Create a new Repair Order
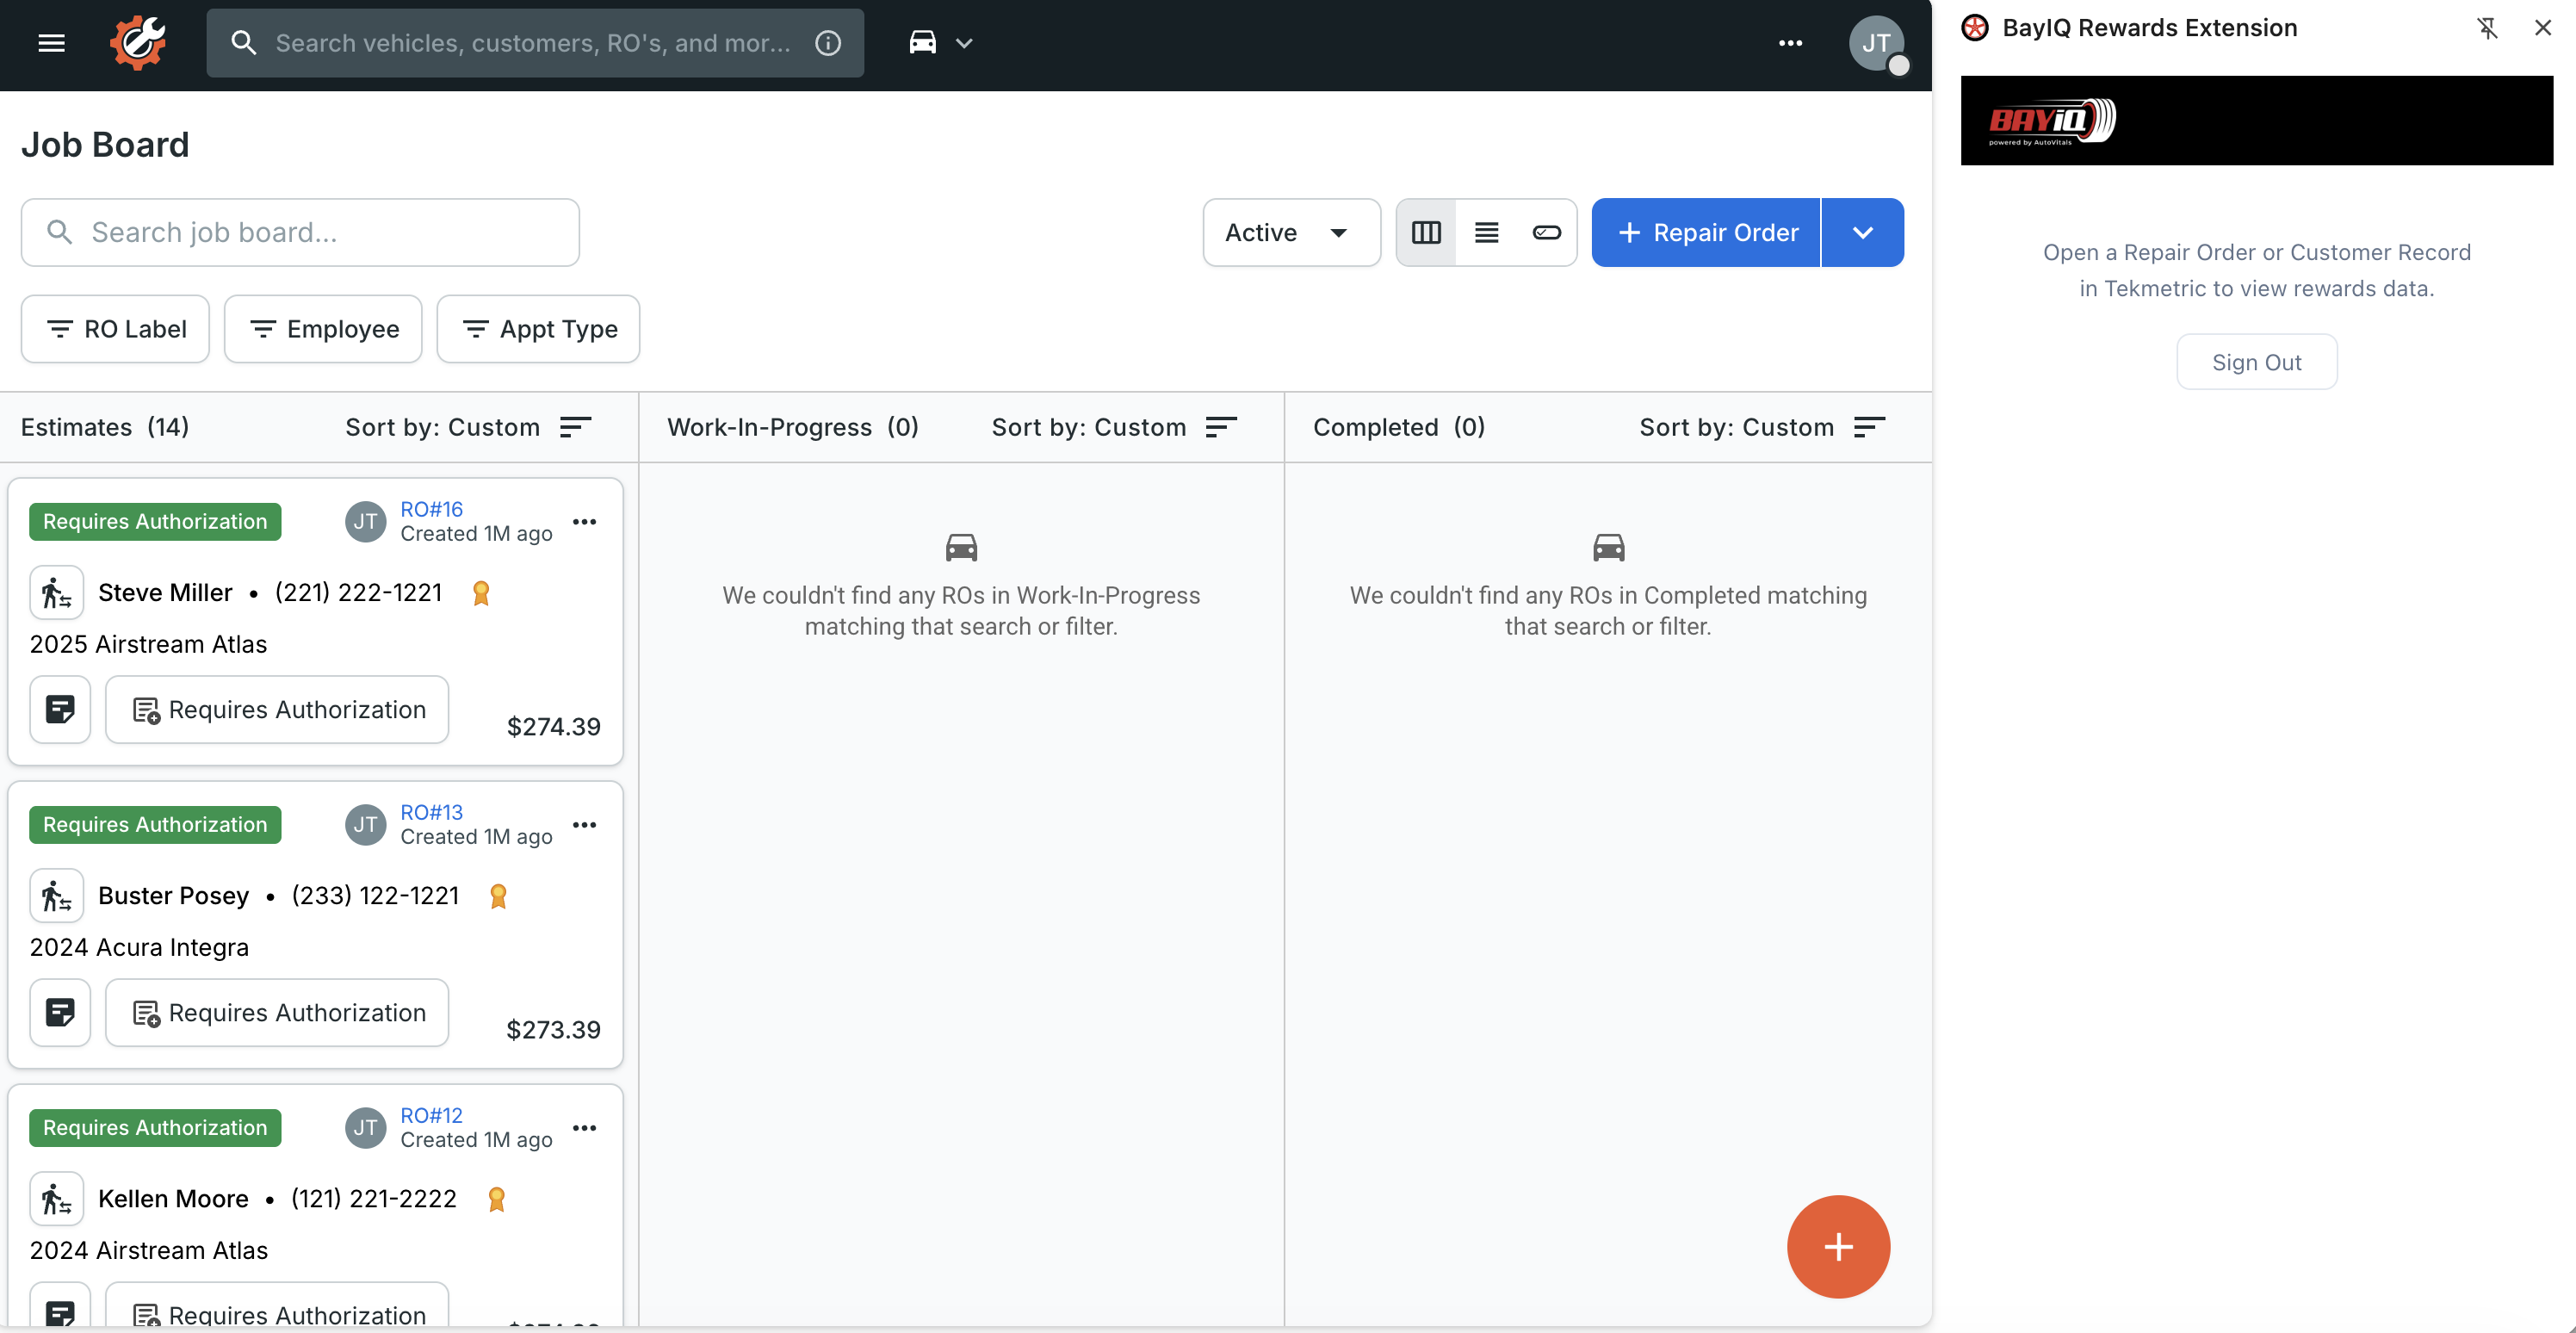The width and height of the screenshot is (2576, 1333). click(1706, 232)
